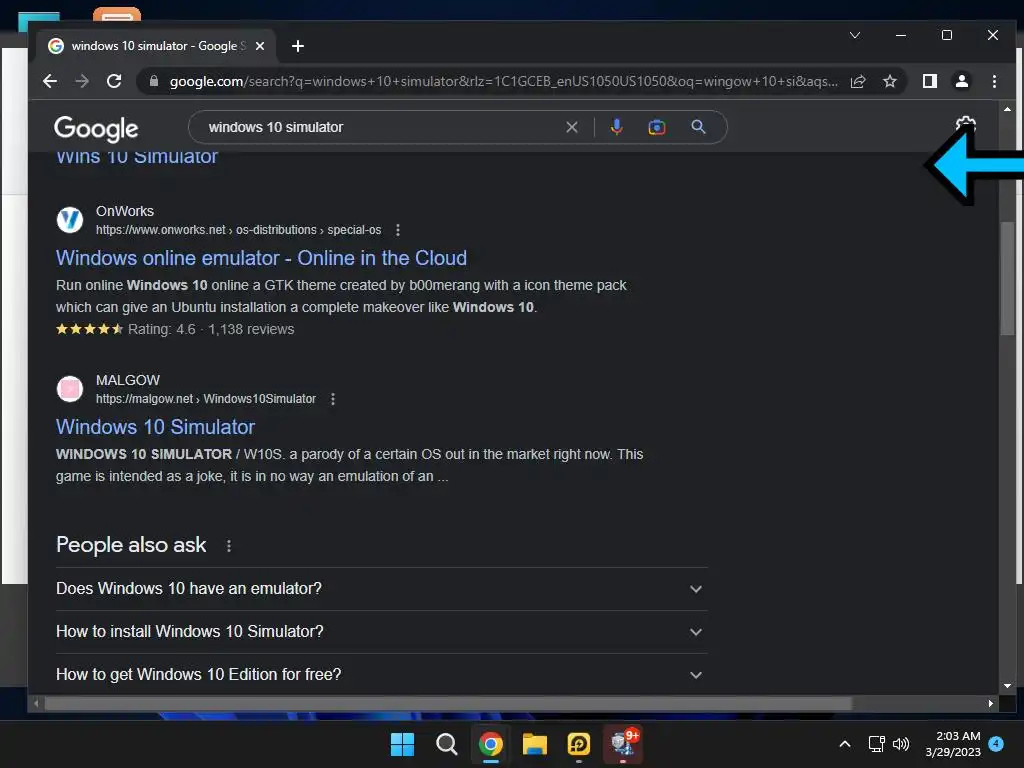Open the notification center badge
Image resolution: width=1024 pixels, height=768 pixels.
click(996, 743)
